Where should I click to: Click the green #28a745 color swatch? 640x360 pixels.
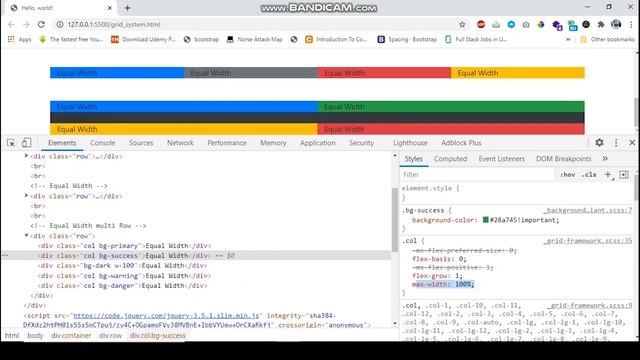(x=485, y=220)
